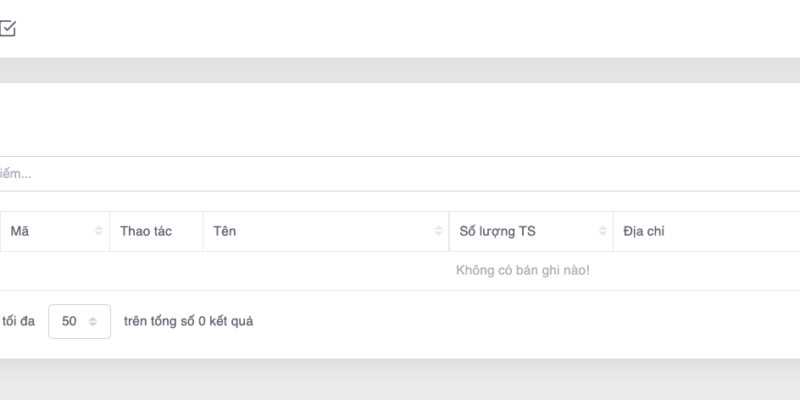Click the sort arrows beside Số lượng TS
This screenshot has height=400, width=800.
[x=602, y=231]
